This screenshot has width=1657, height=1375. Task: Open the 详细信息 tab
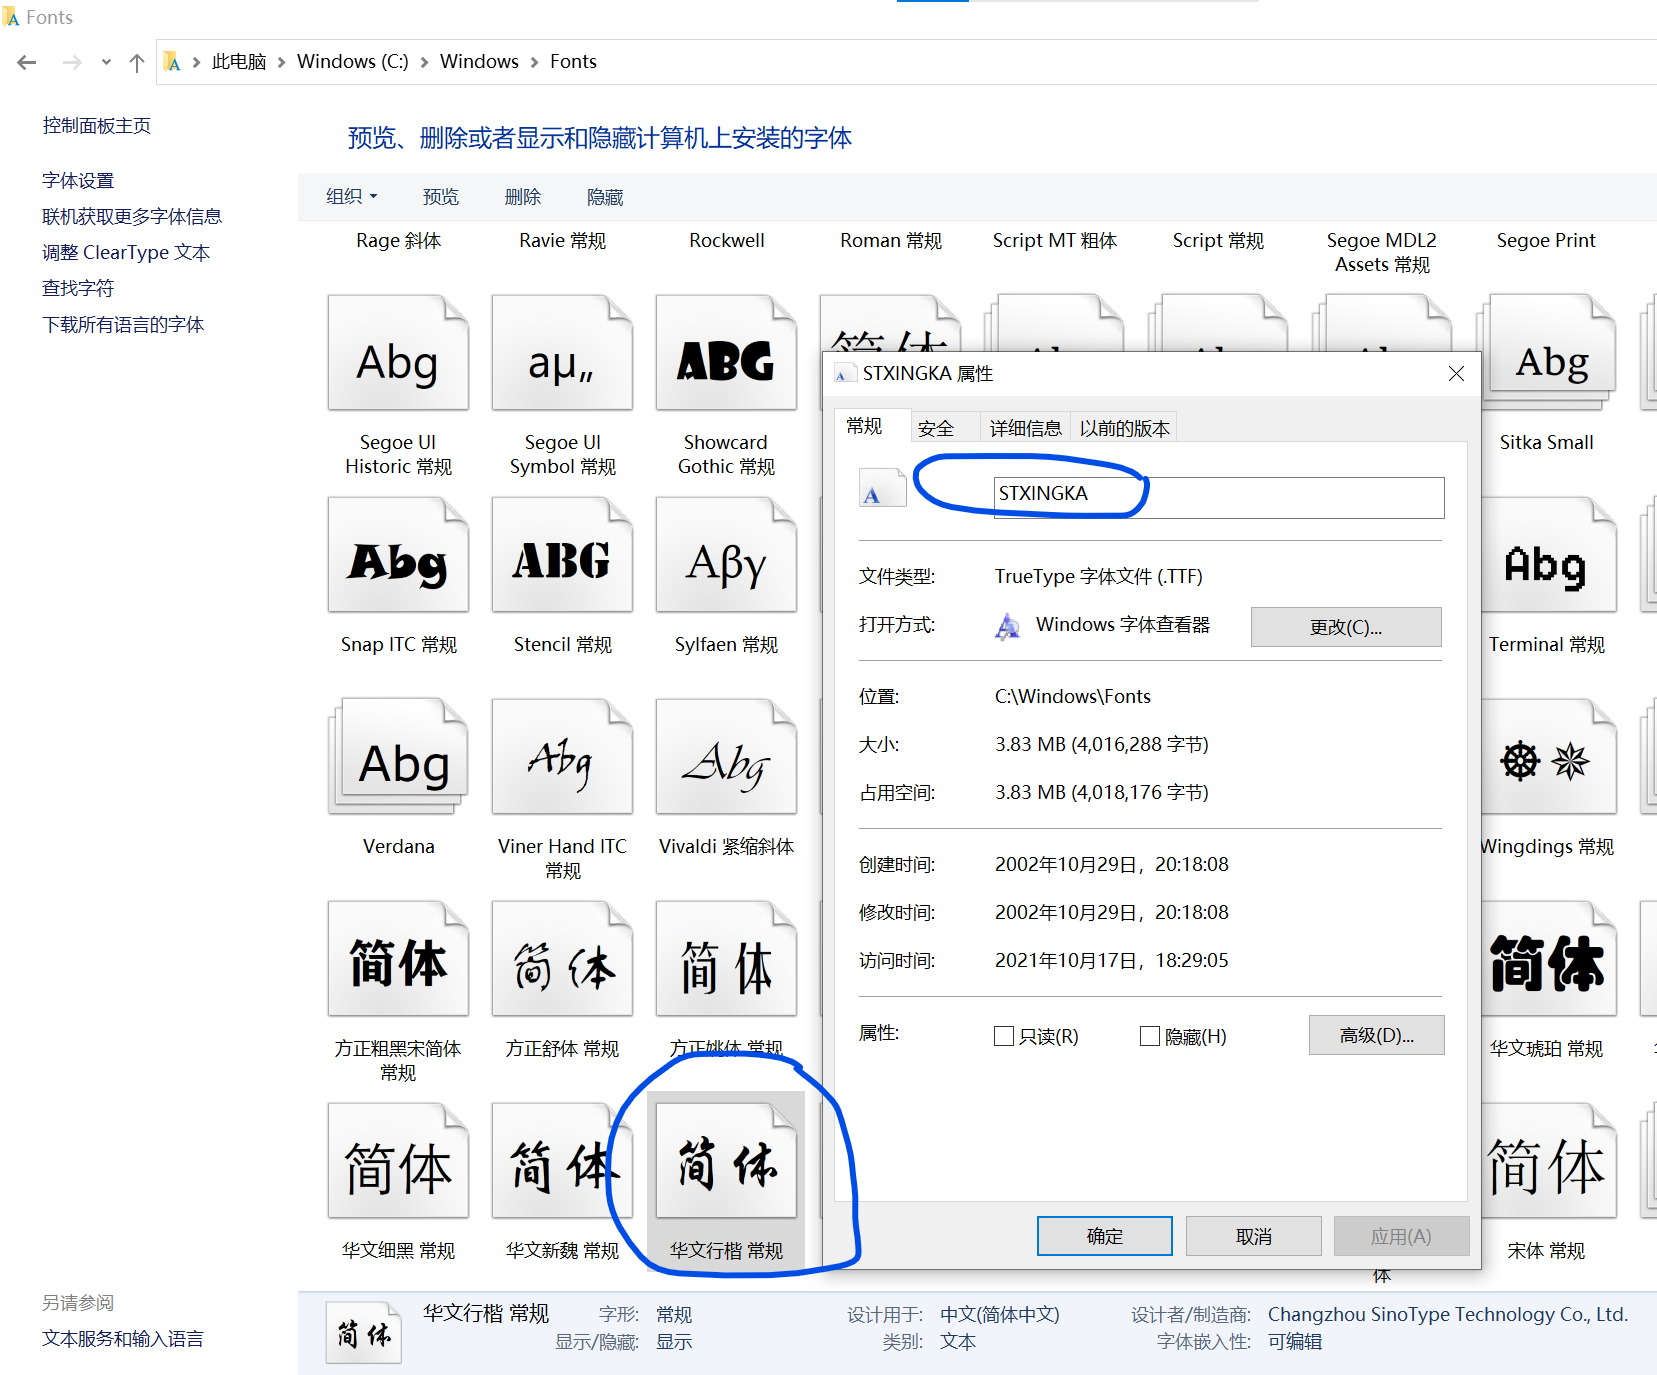tap(1024, 427)
